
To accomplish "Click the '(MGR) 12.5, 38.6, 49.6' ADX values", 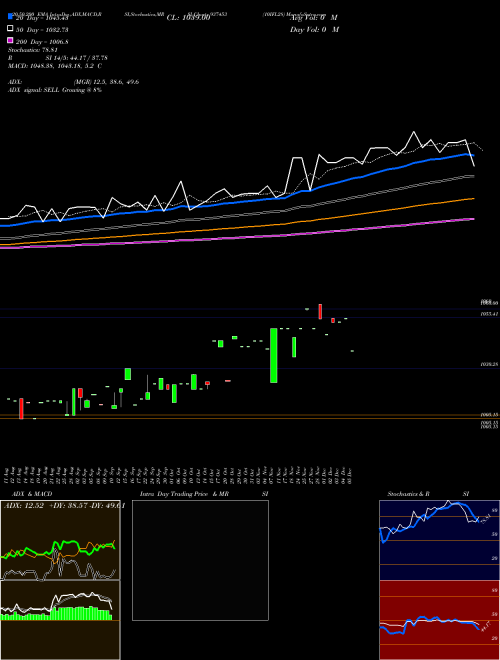I will [x=106, y=82].
